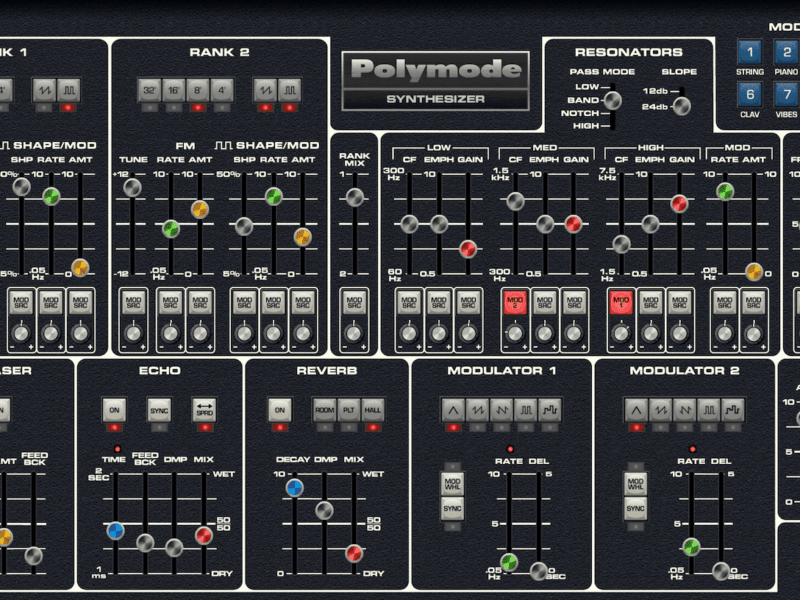Select sawtooth waveform in Modulator 1
800x600 pixels.
(477, 410)
